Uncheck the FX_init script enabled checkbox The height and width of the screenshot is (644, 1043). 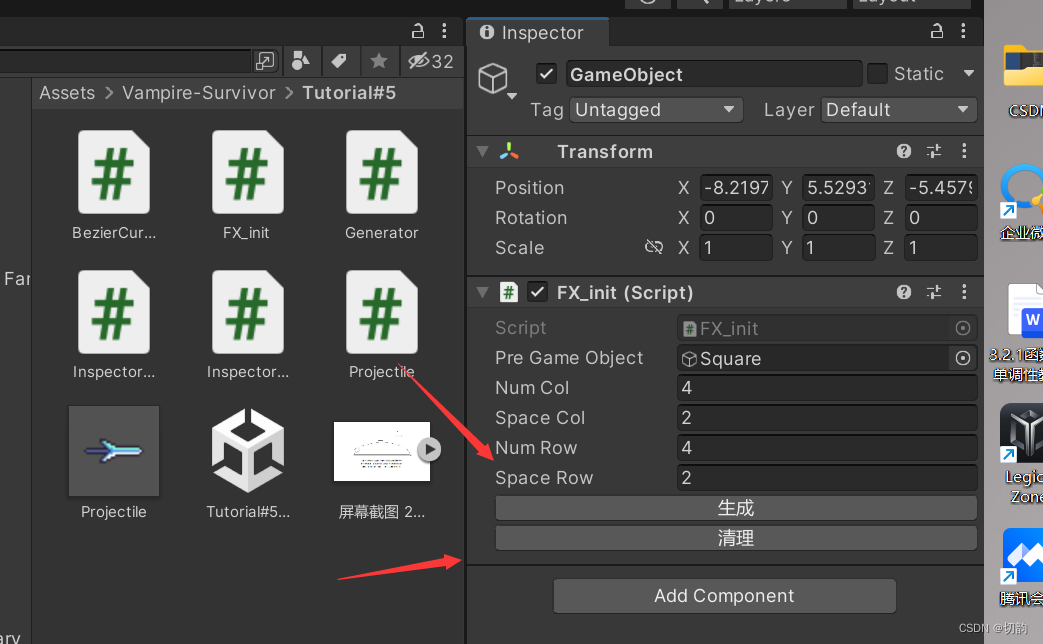[537, 292]
